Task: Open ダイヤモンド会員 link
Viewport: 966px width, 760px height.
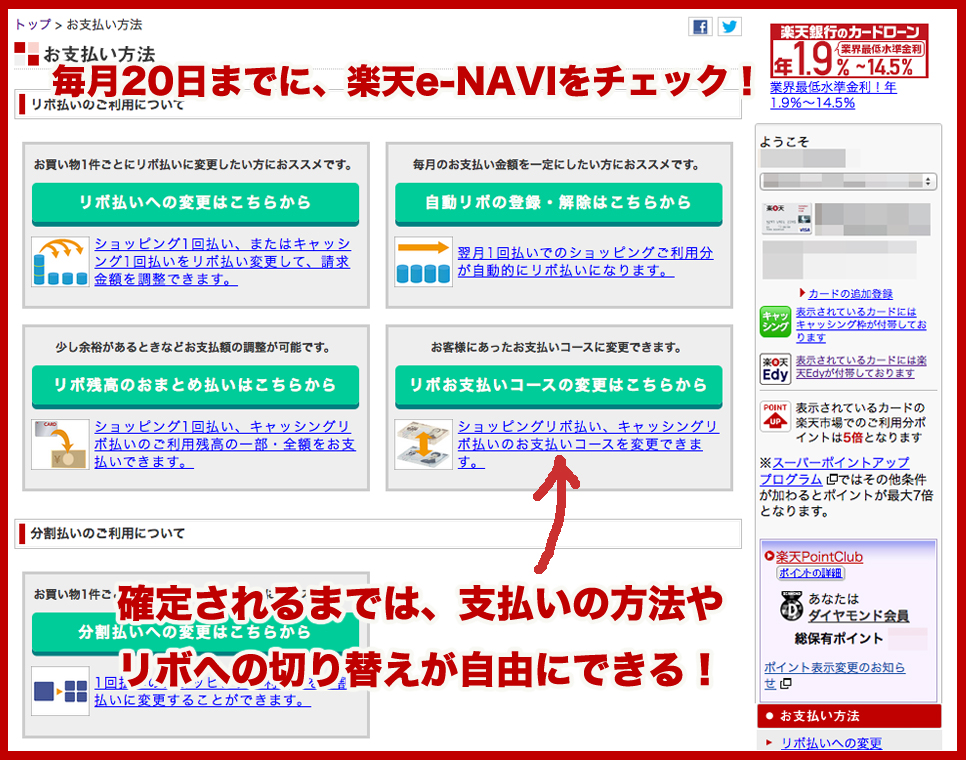Action: [858, 615]
